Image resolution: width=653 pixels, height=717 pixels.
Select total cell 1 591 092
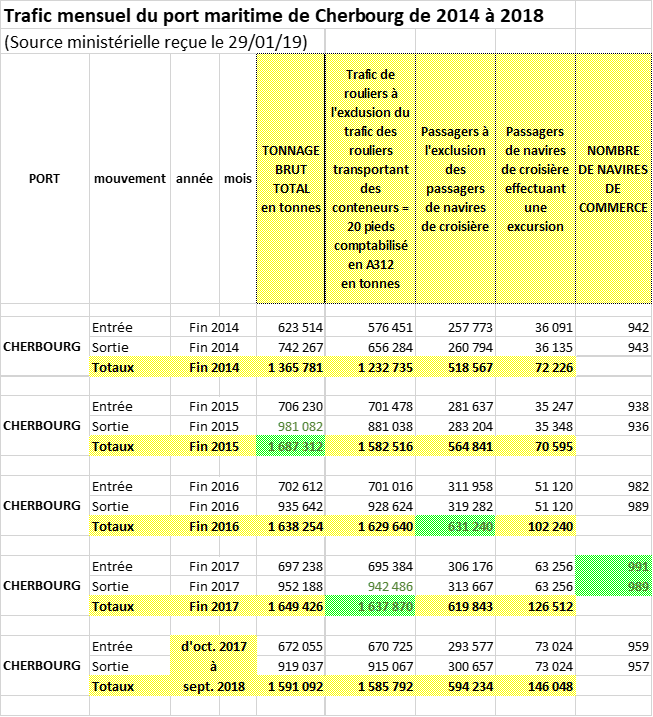291,686
